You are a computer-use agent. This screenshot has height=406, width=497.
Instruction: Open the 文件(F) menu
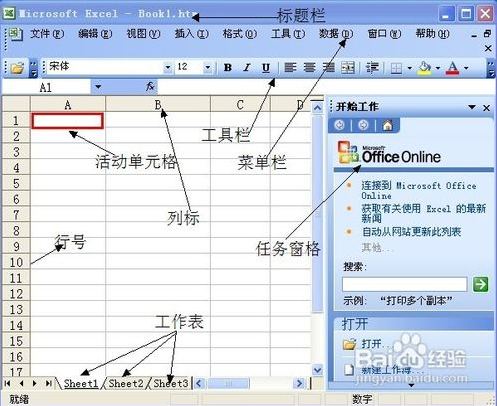pyautogui.click(x=47, y=34)
